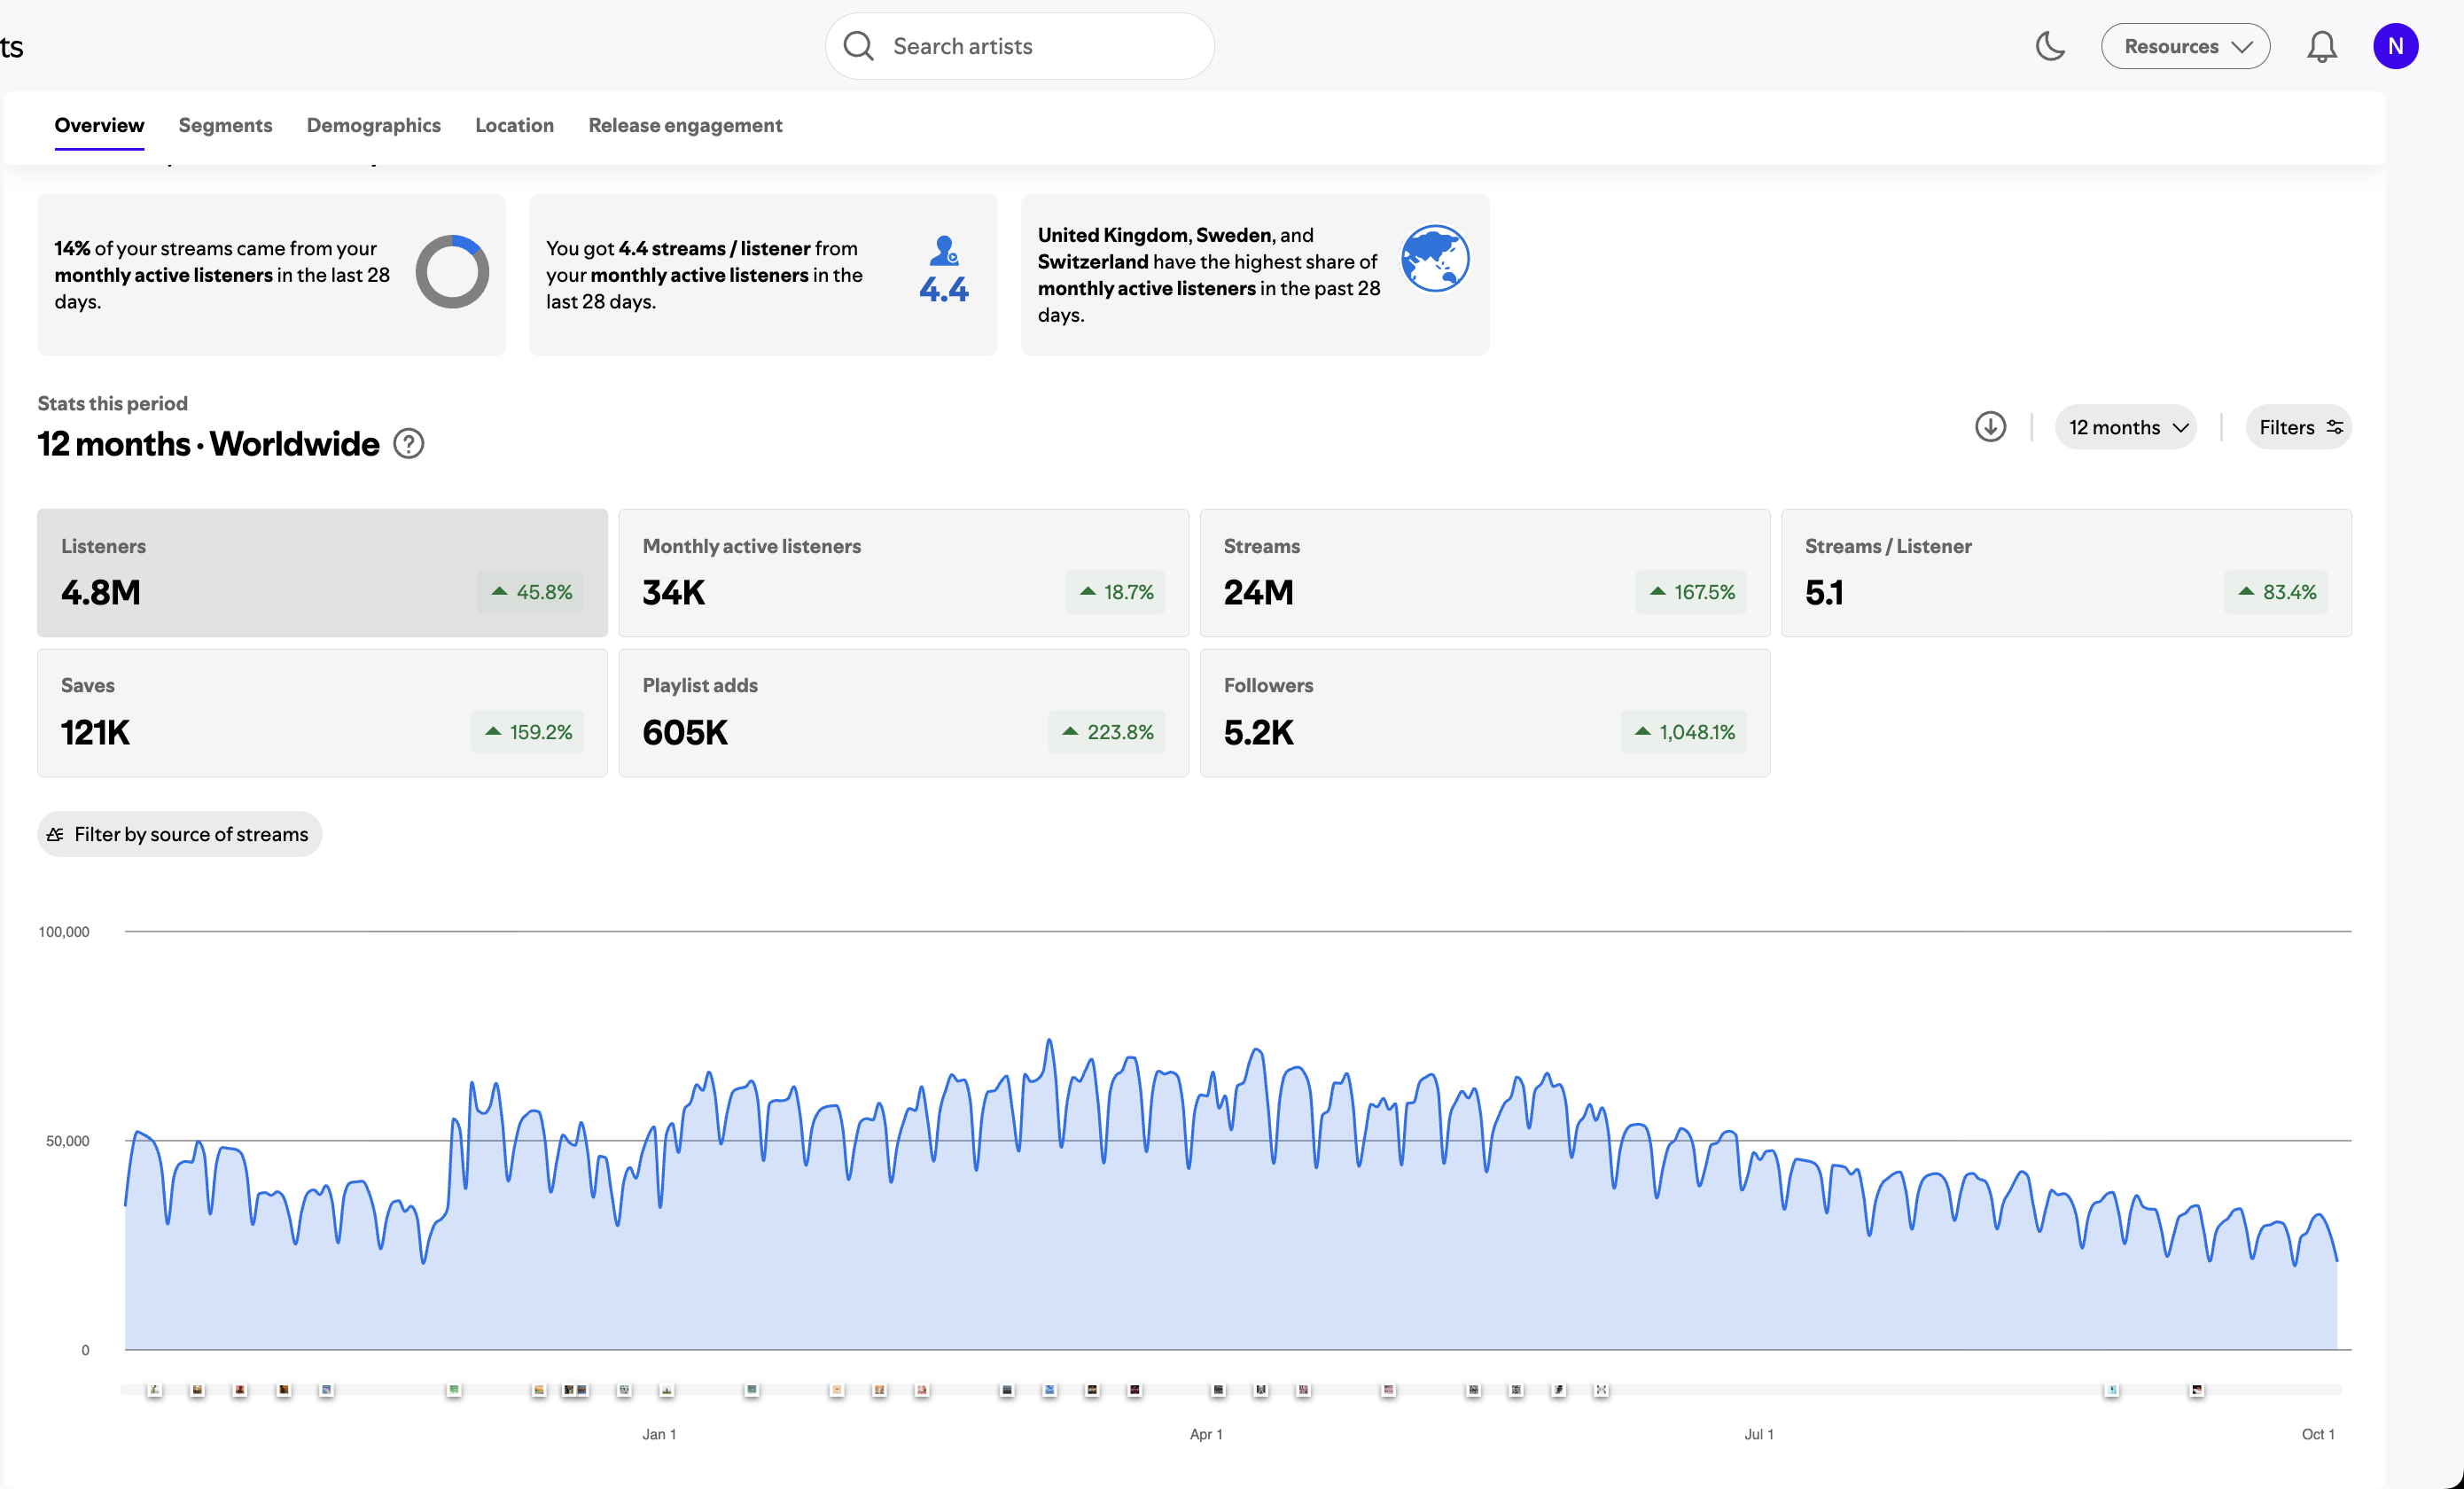This screenshot has width=2464, height=1489.
Task: Select the Listeners stat card
Action: point(322,573)
